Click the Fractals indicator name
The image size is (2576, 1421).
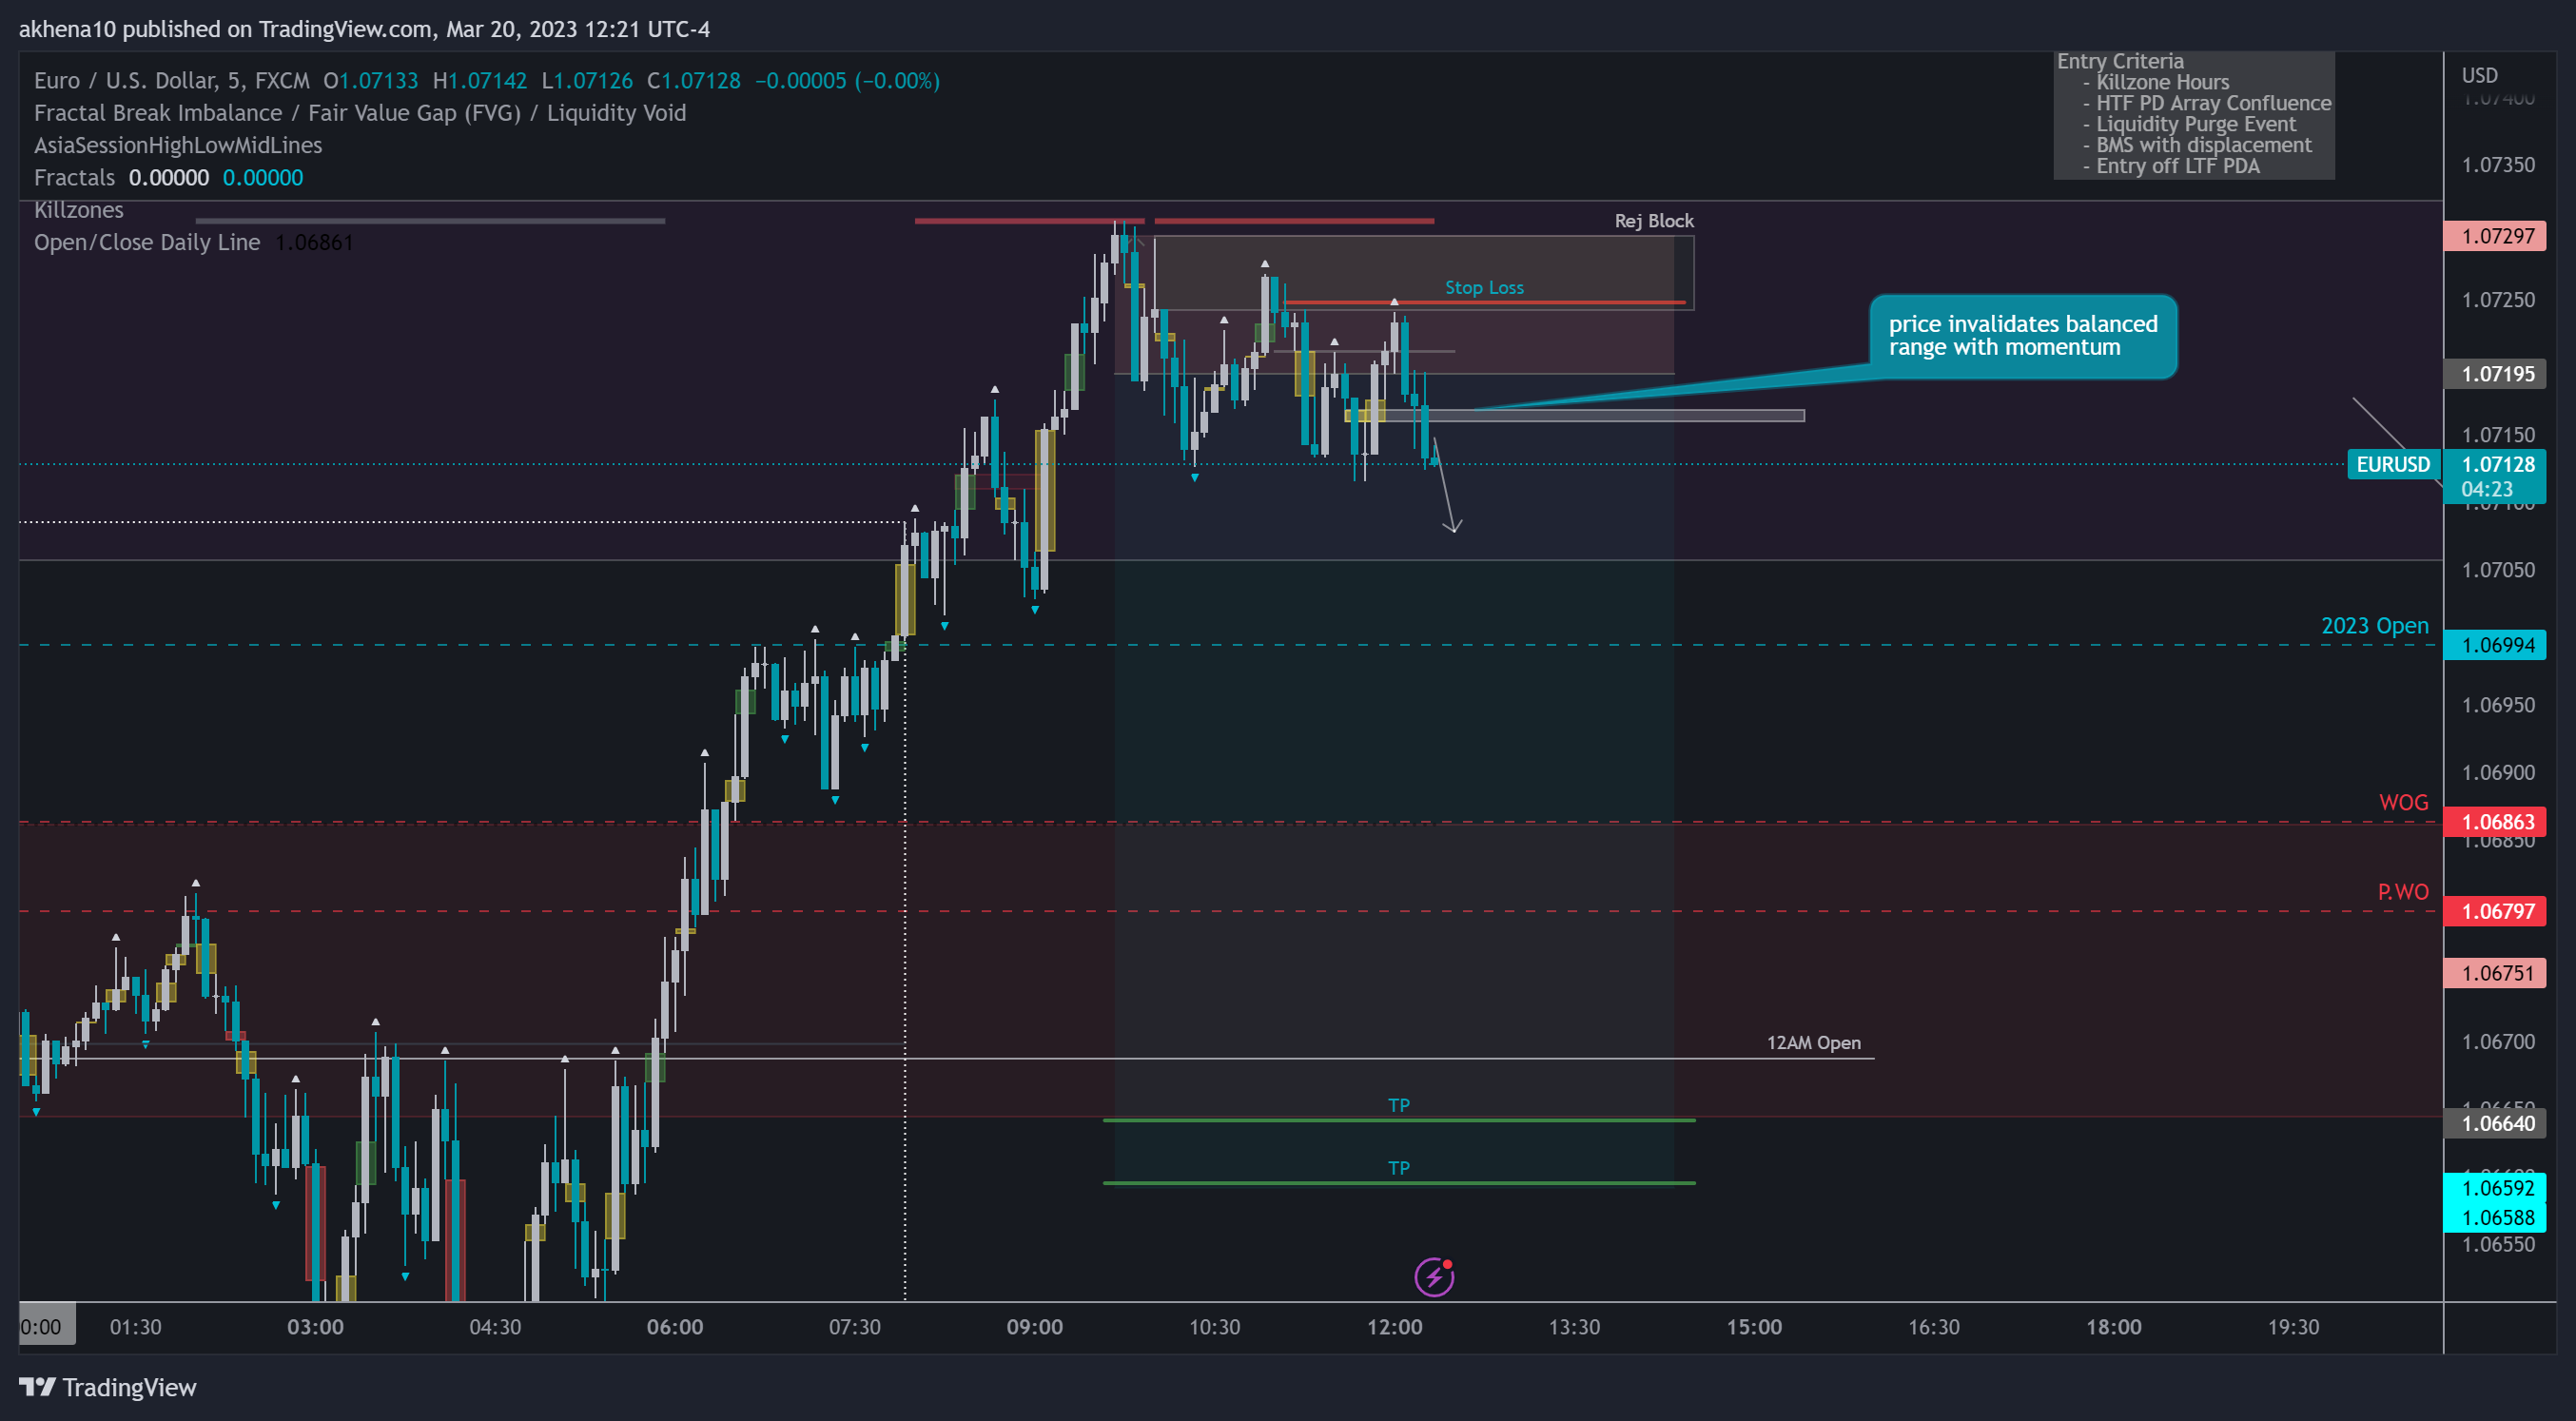74,178
